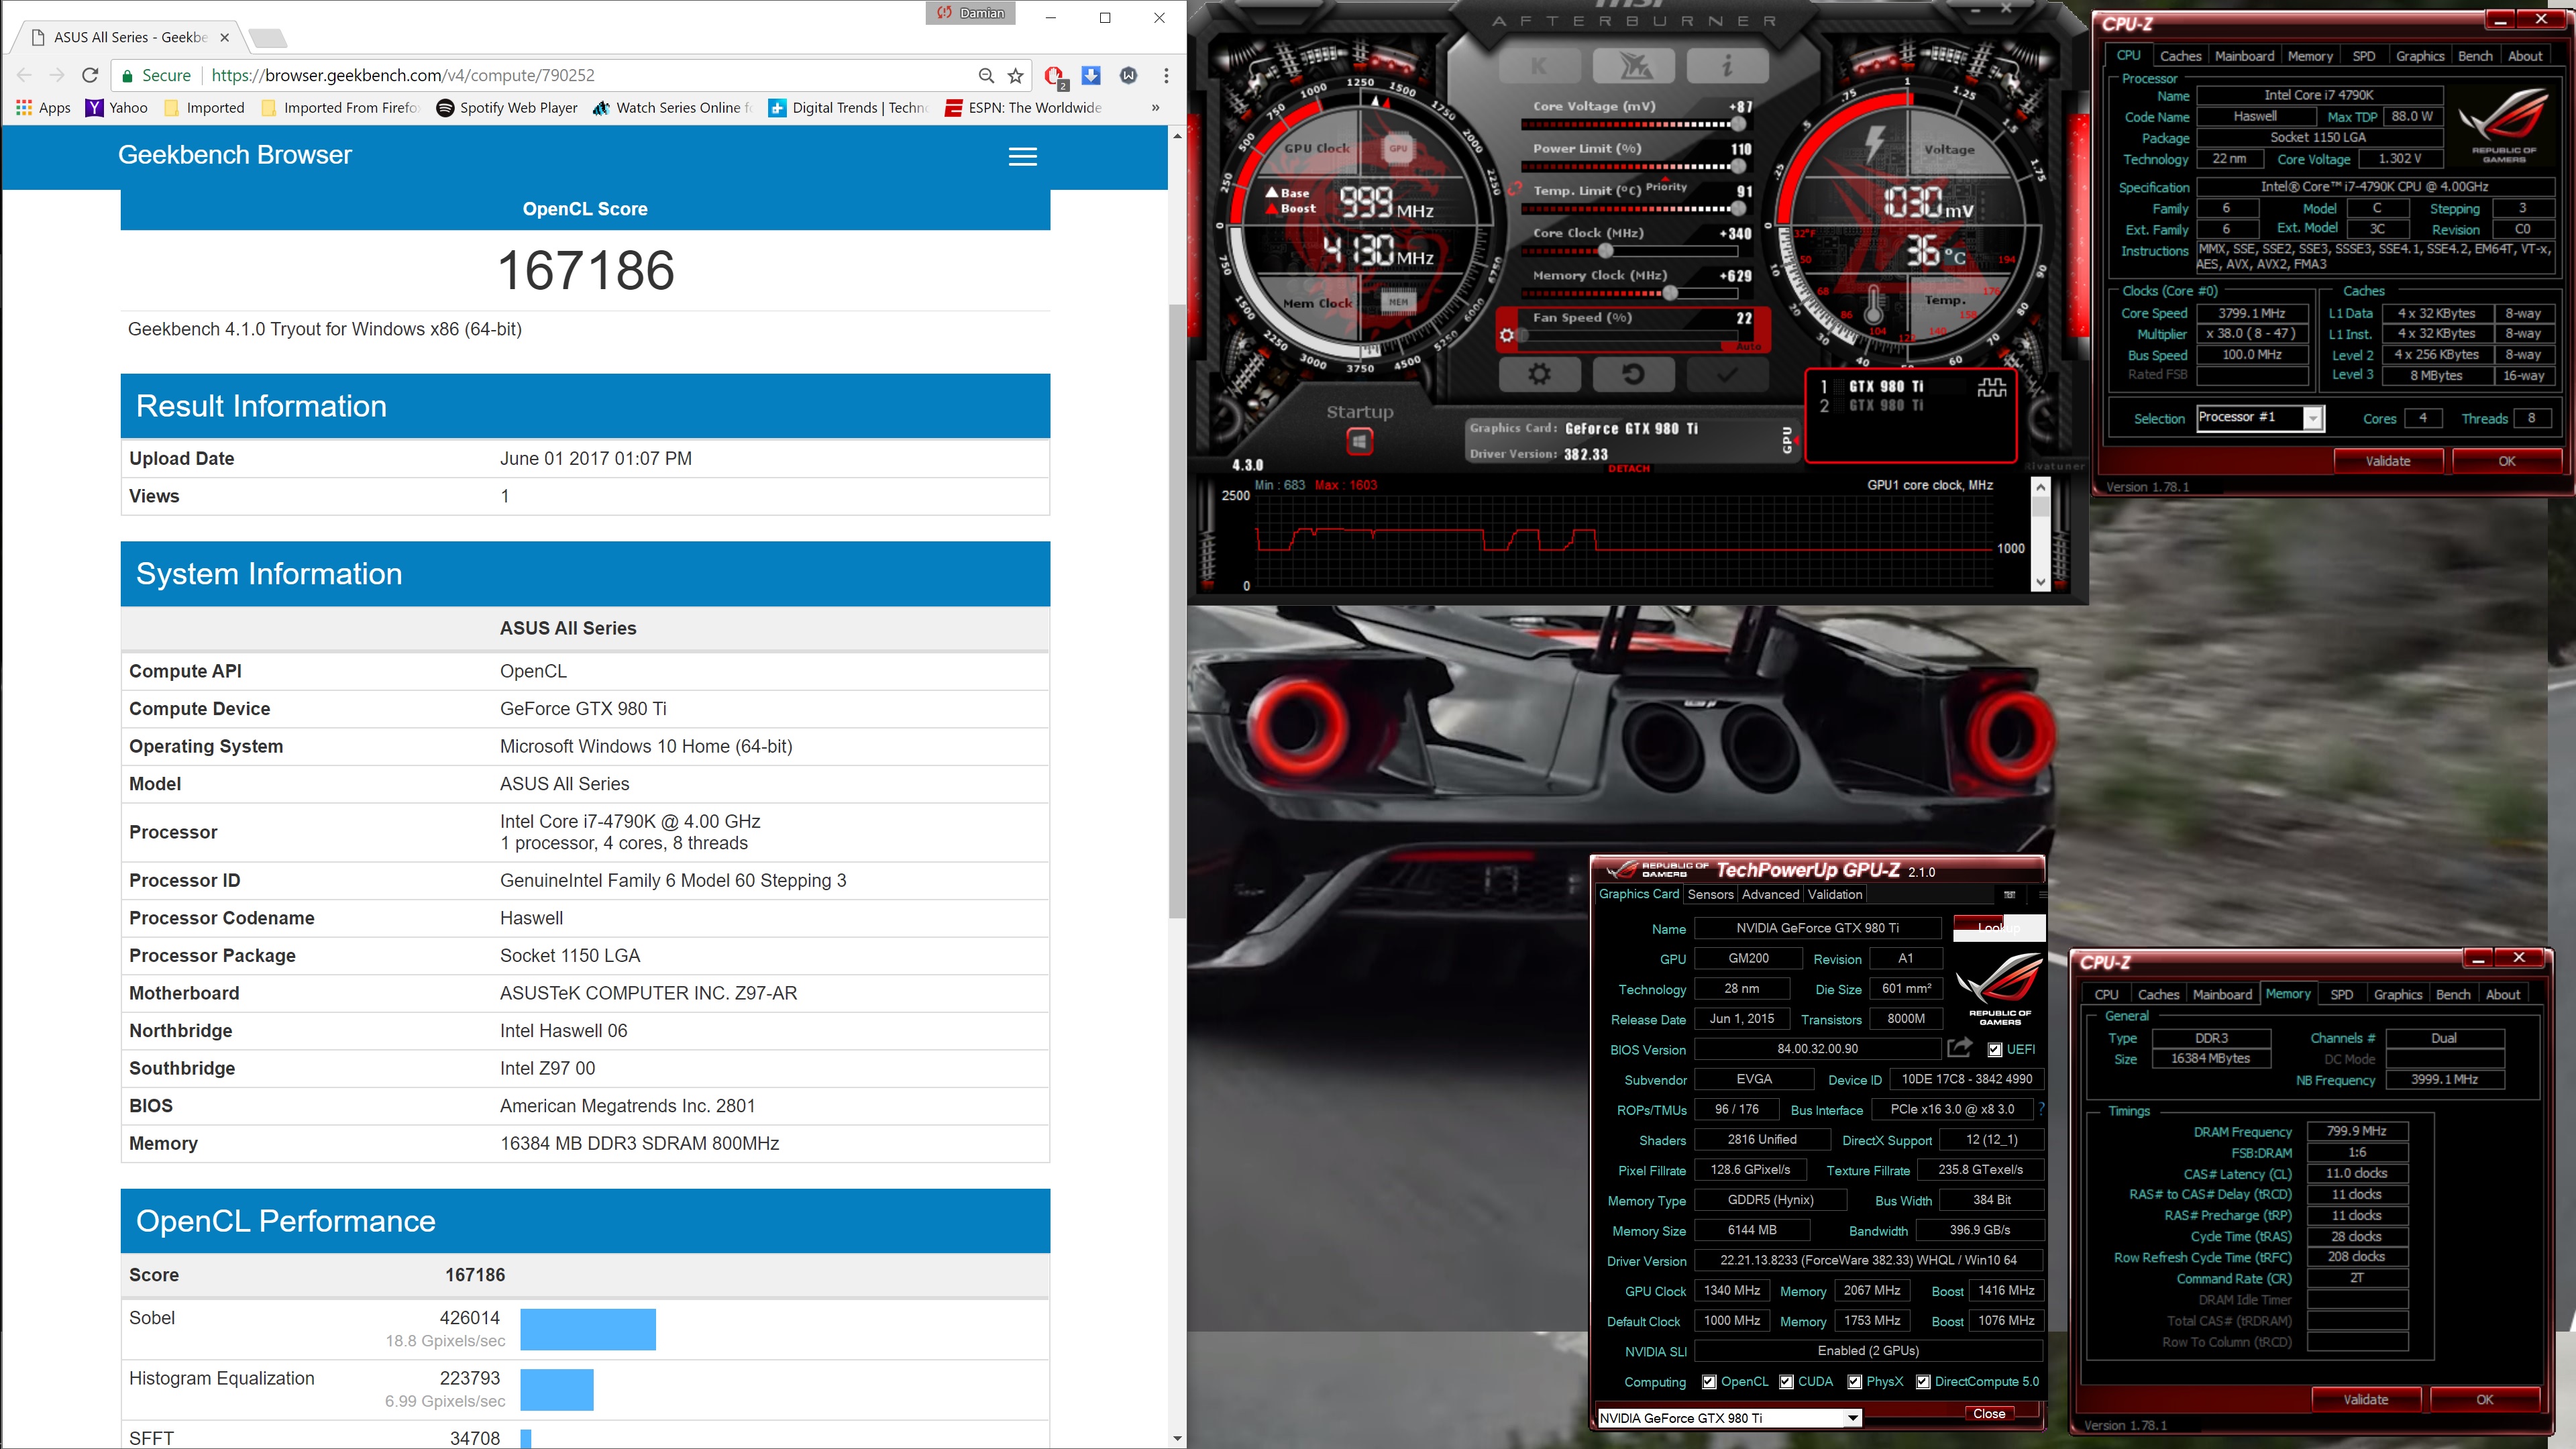
Task: Toggle the PhysX checkbox in GPU-Z
Action: pos(1854,1381)
